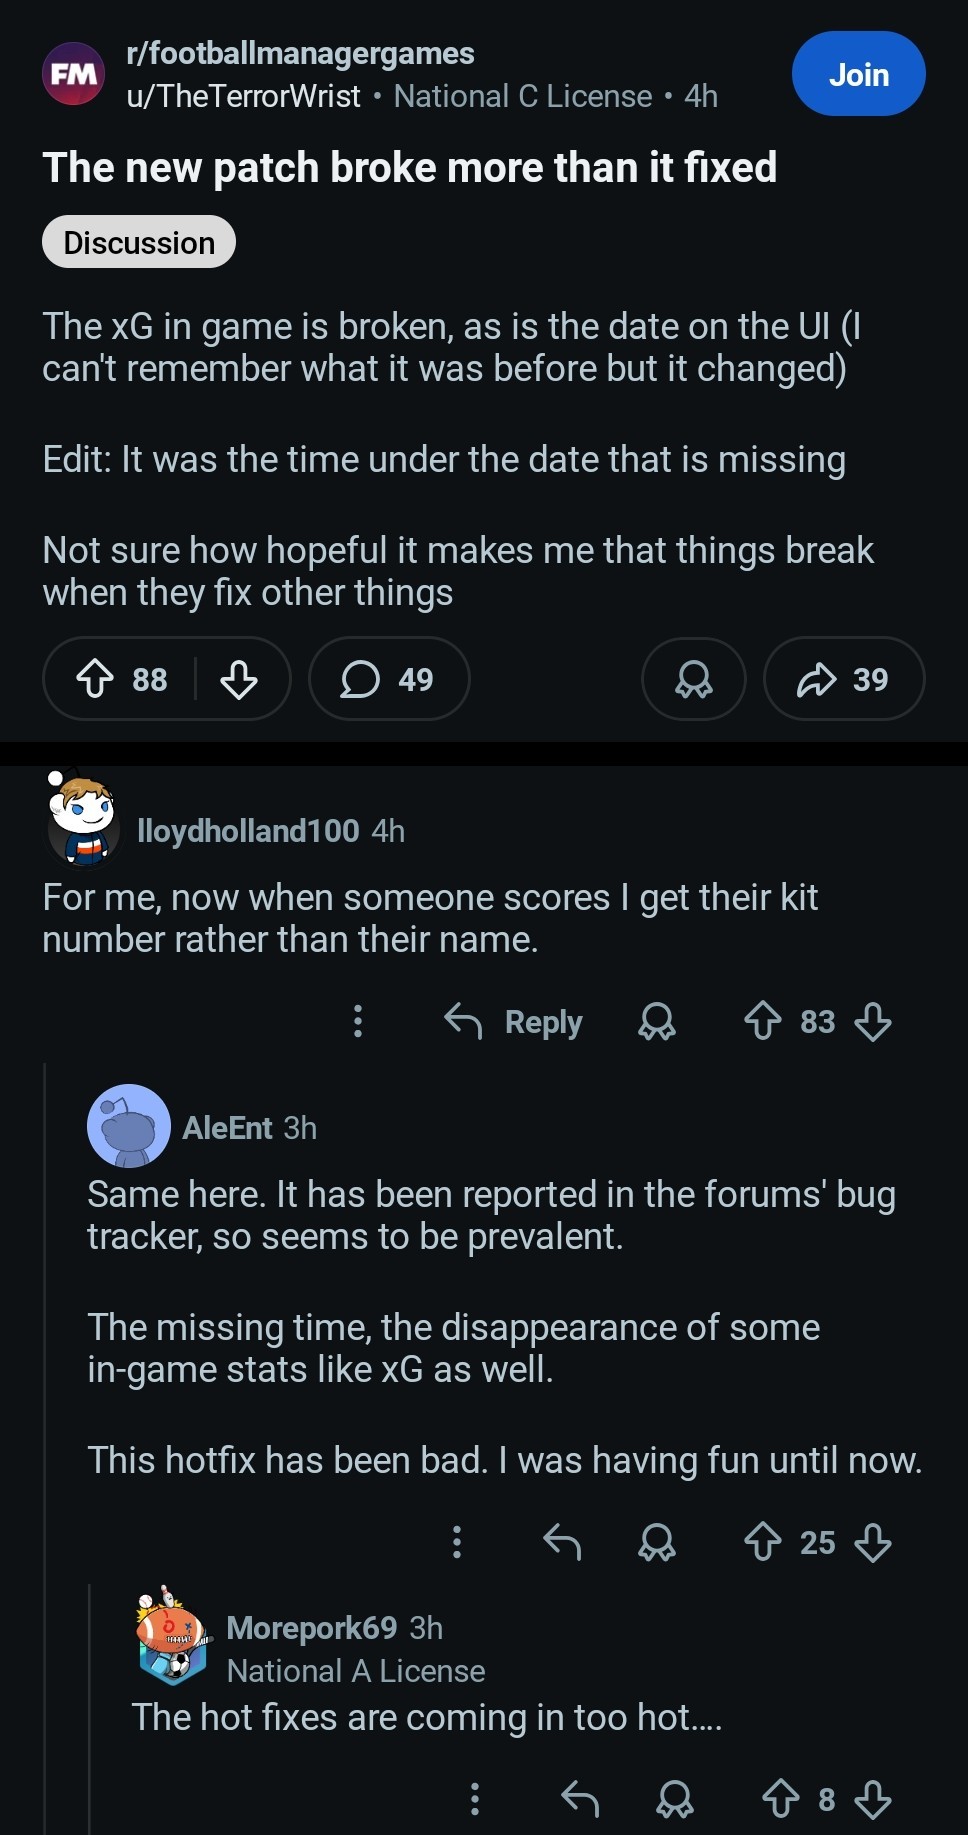Upvote AleEnt's comment
Image resolution: width=968 pixels, height=1835 pixels.
pyautogui.click(x=763, y=1541)
